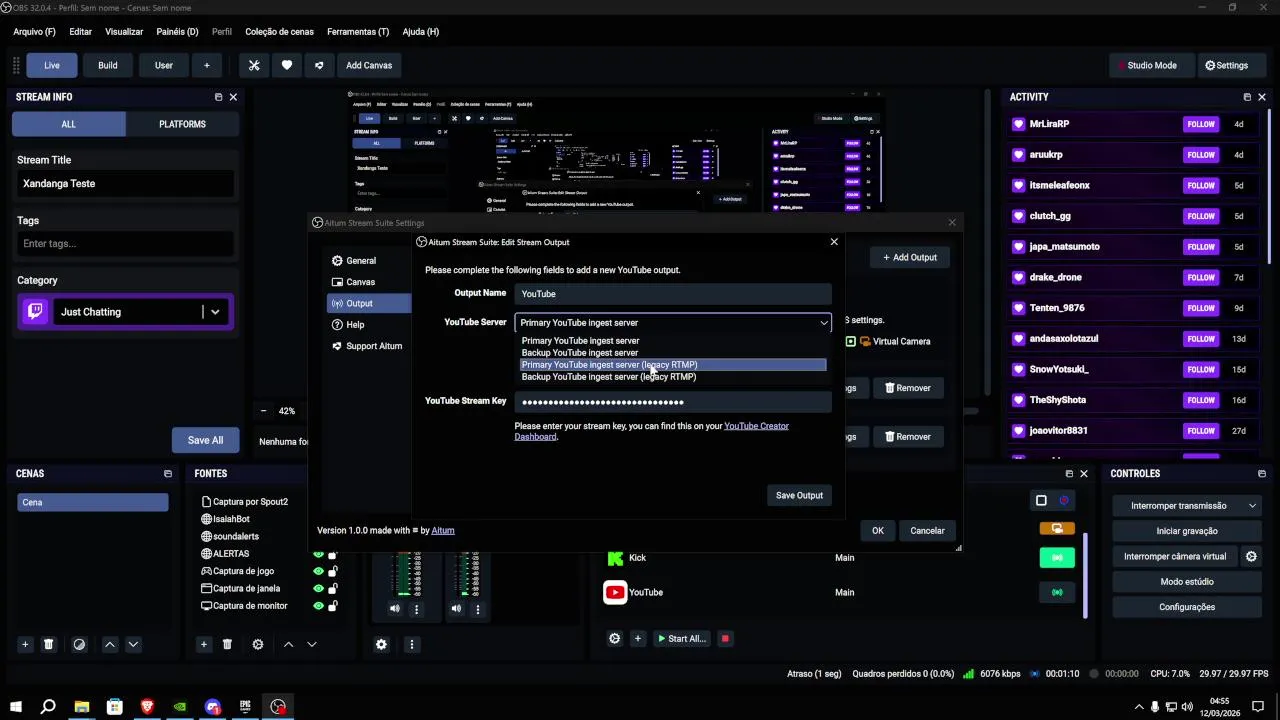
Task: Undock the Stream Info panel
Action: point(219,97)
